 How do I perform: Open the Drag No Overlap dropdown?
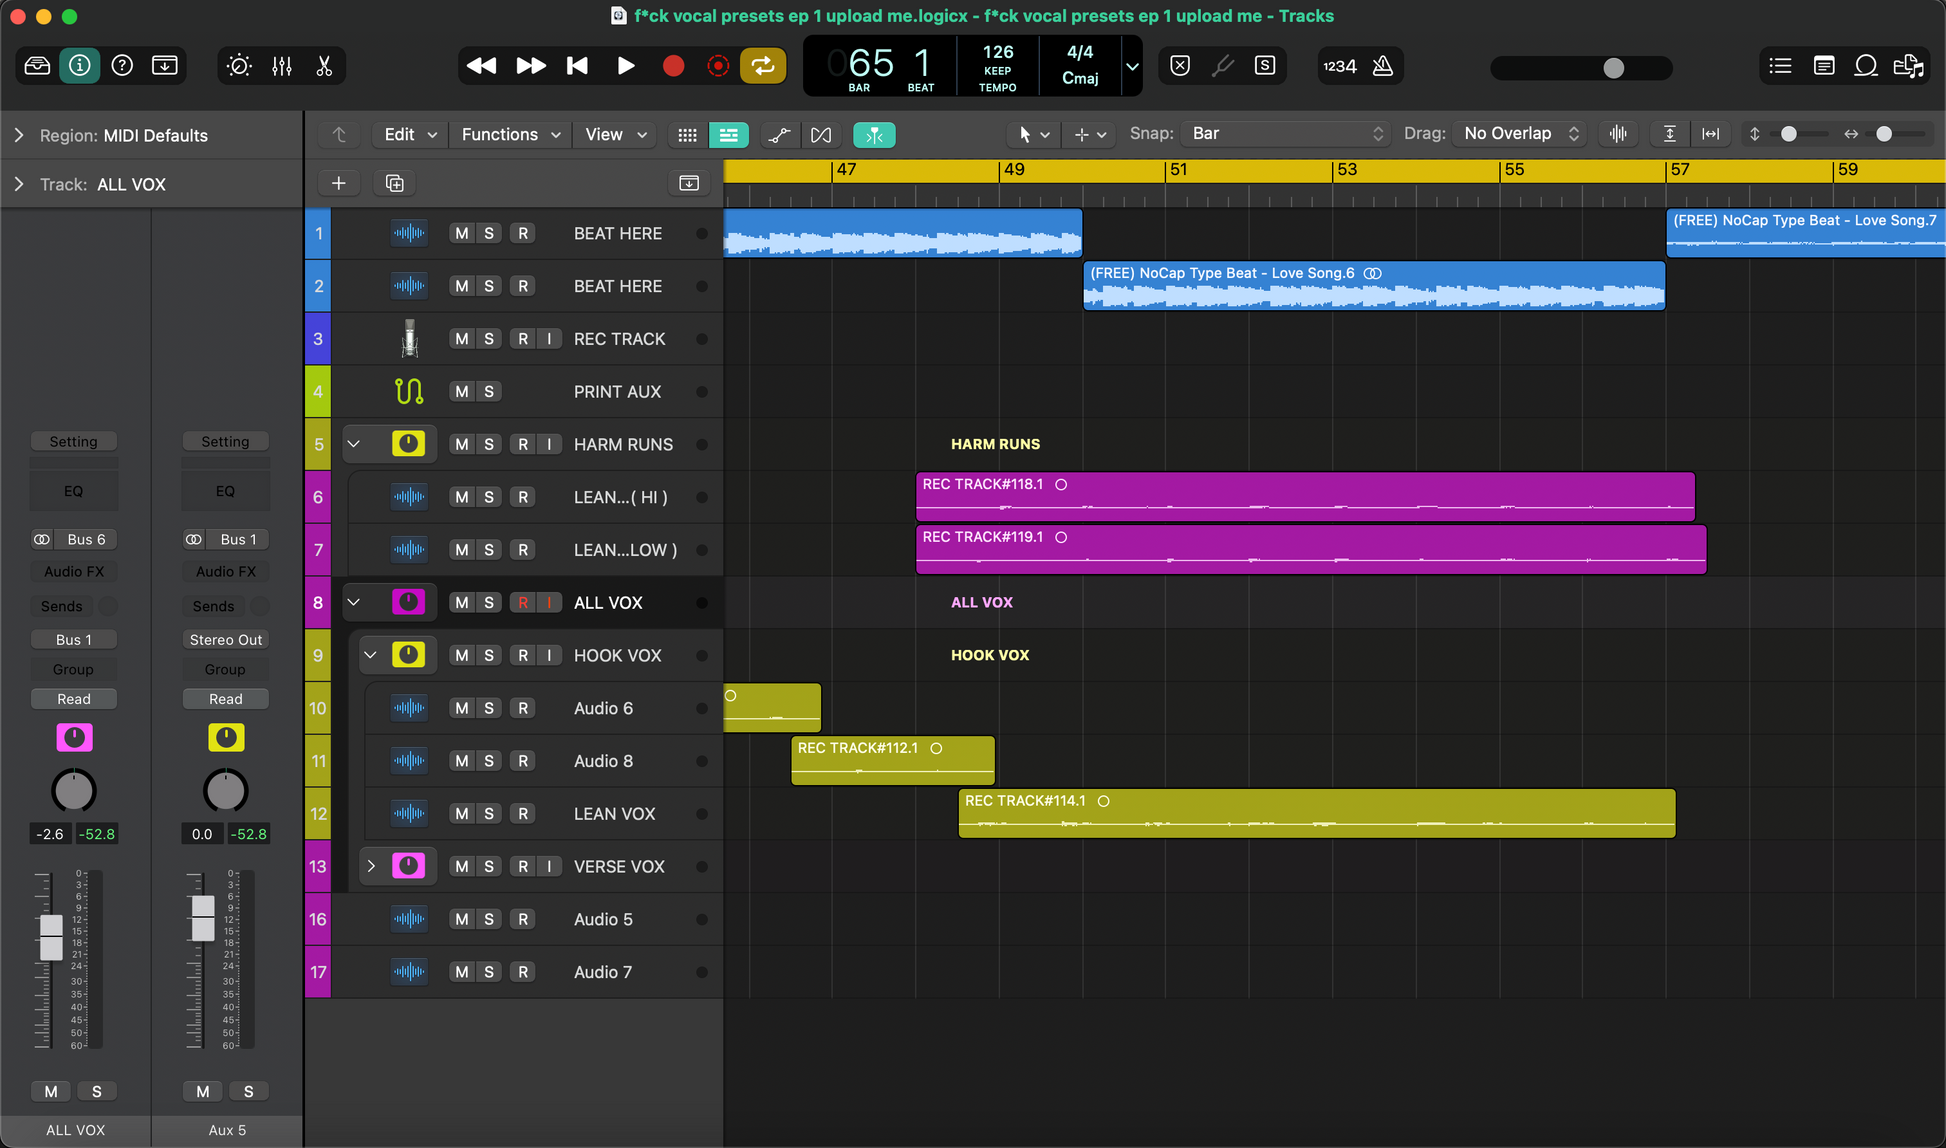pyautogui.click(x=1520, y=134)
